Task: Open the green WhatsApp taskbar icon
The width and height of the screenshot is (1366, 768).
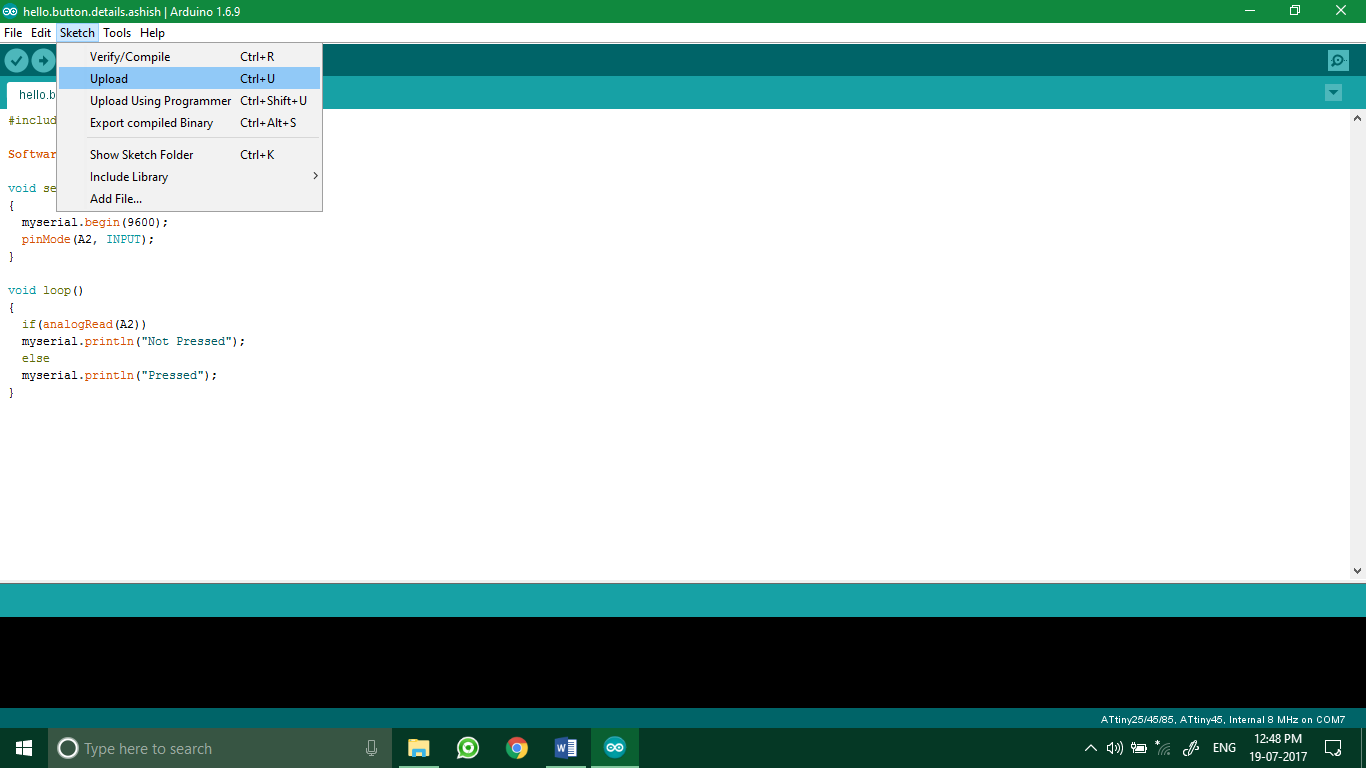Action: click(468, 748)
